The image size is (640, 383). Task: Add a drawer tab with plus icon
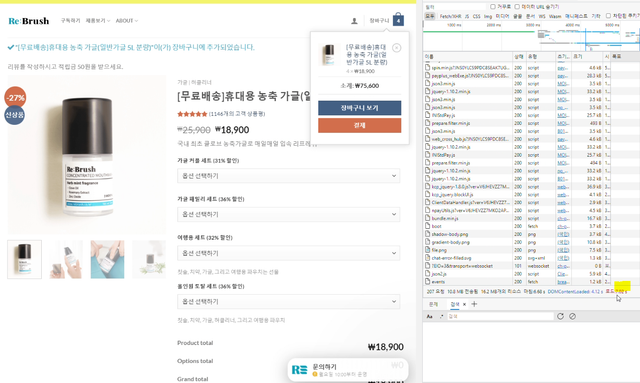474,304
